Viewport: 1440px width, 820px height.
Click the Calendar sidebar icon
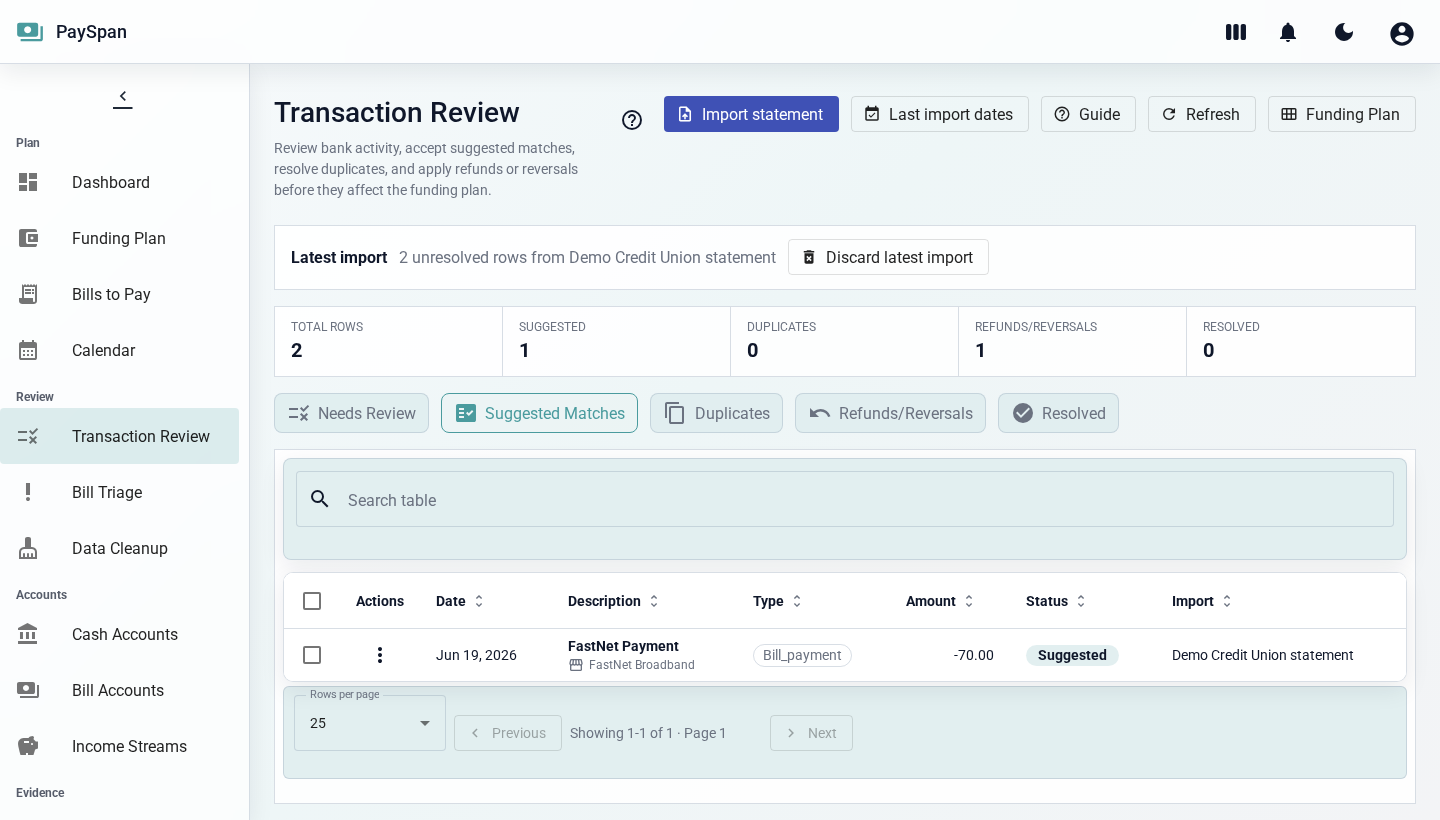(28, 350)
